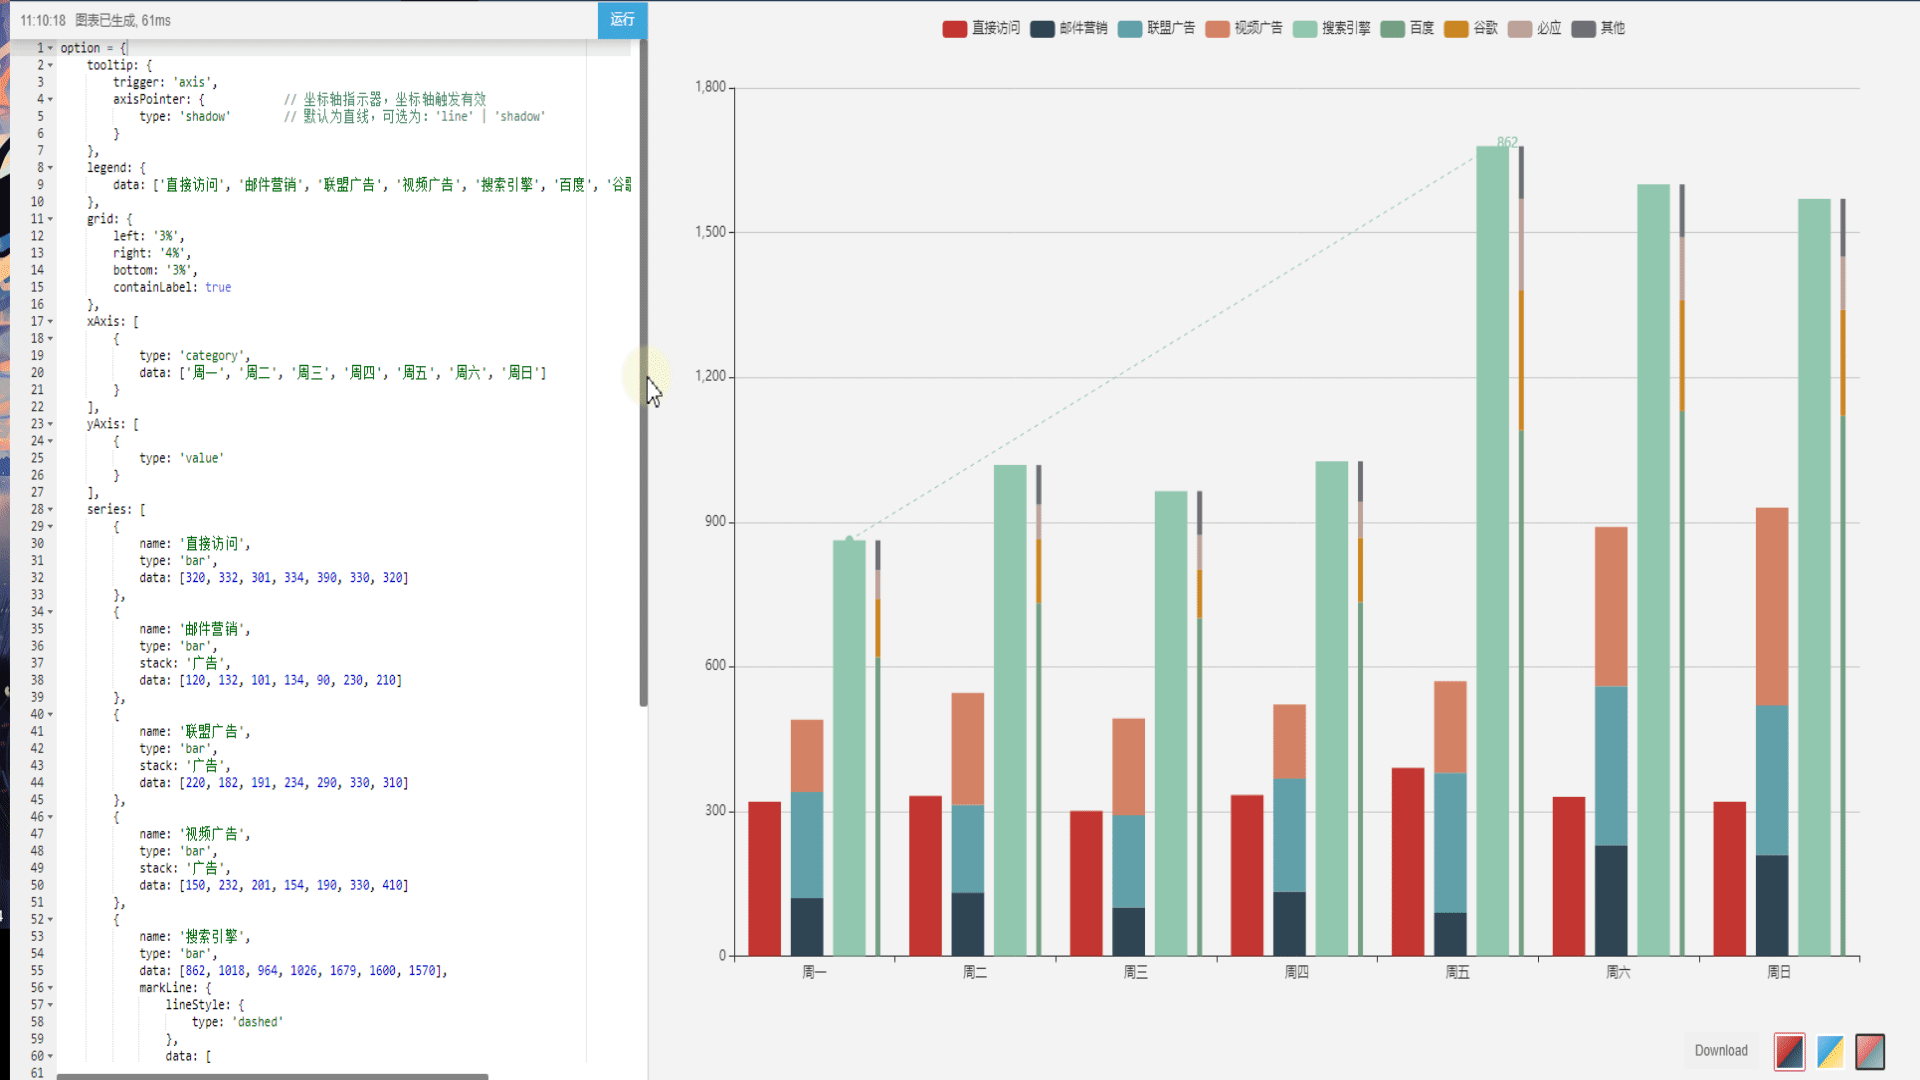1920x1080 pixels.
Task: Click the 运行 button to run code
Action: (x=621, y=20)
